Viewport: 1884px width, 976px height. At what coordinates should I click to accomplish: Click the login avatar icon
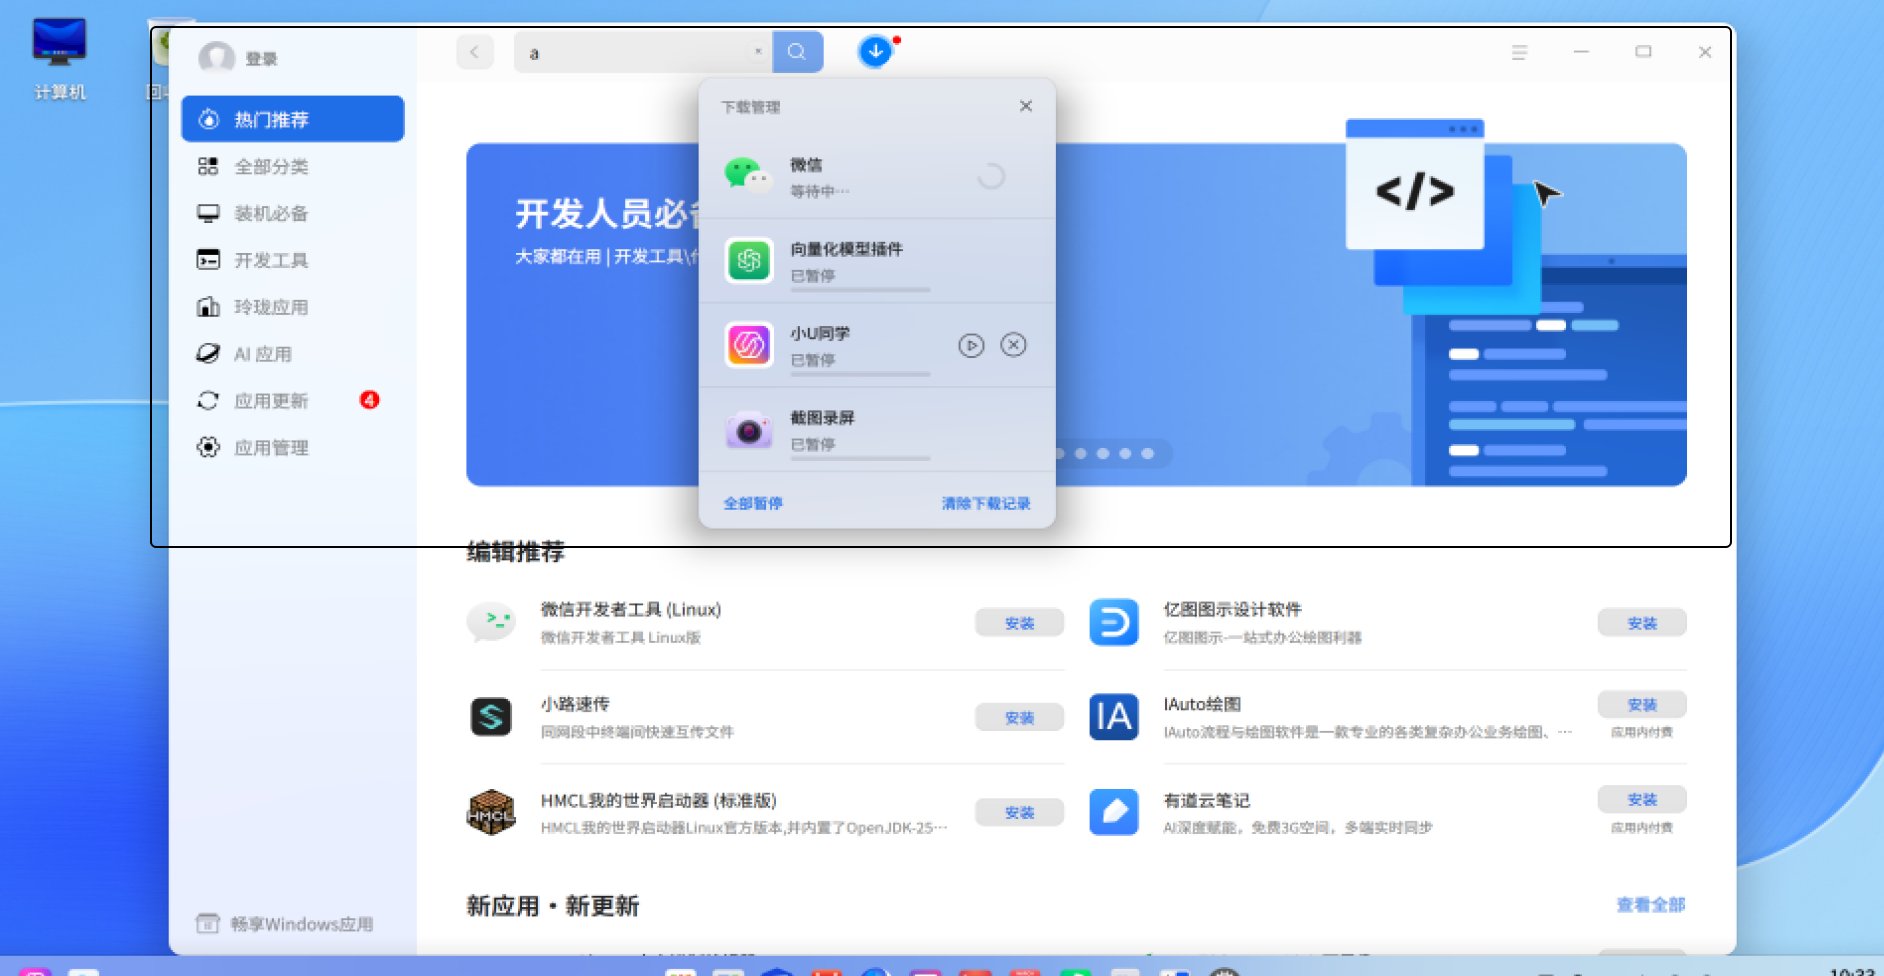click(216, 58)
